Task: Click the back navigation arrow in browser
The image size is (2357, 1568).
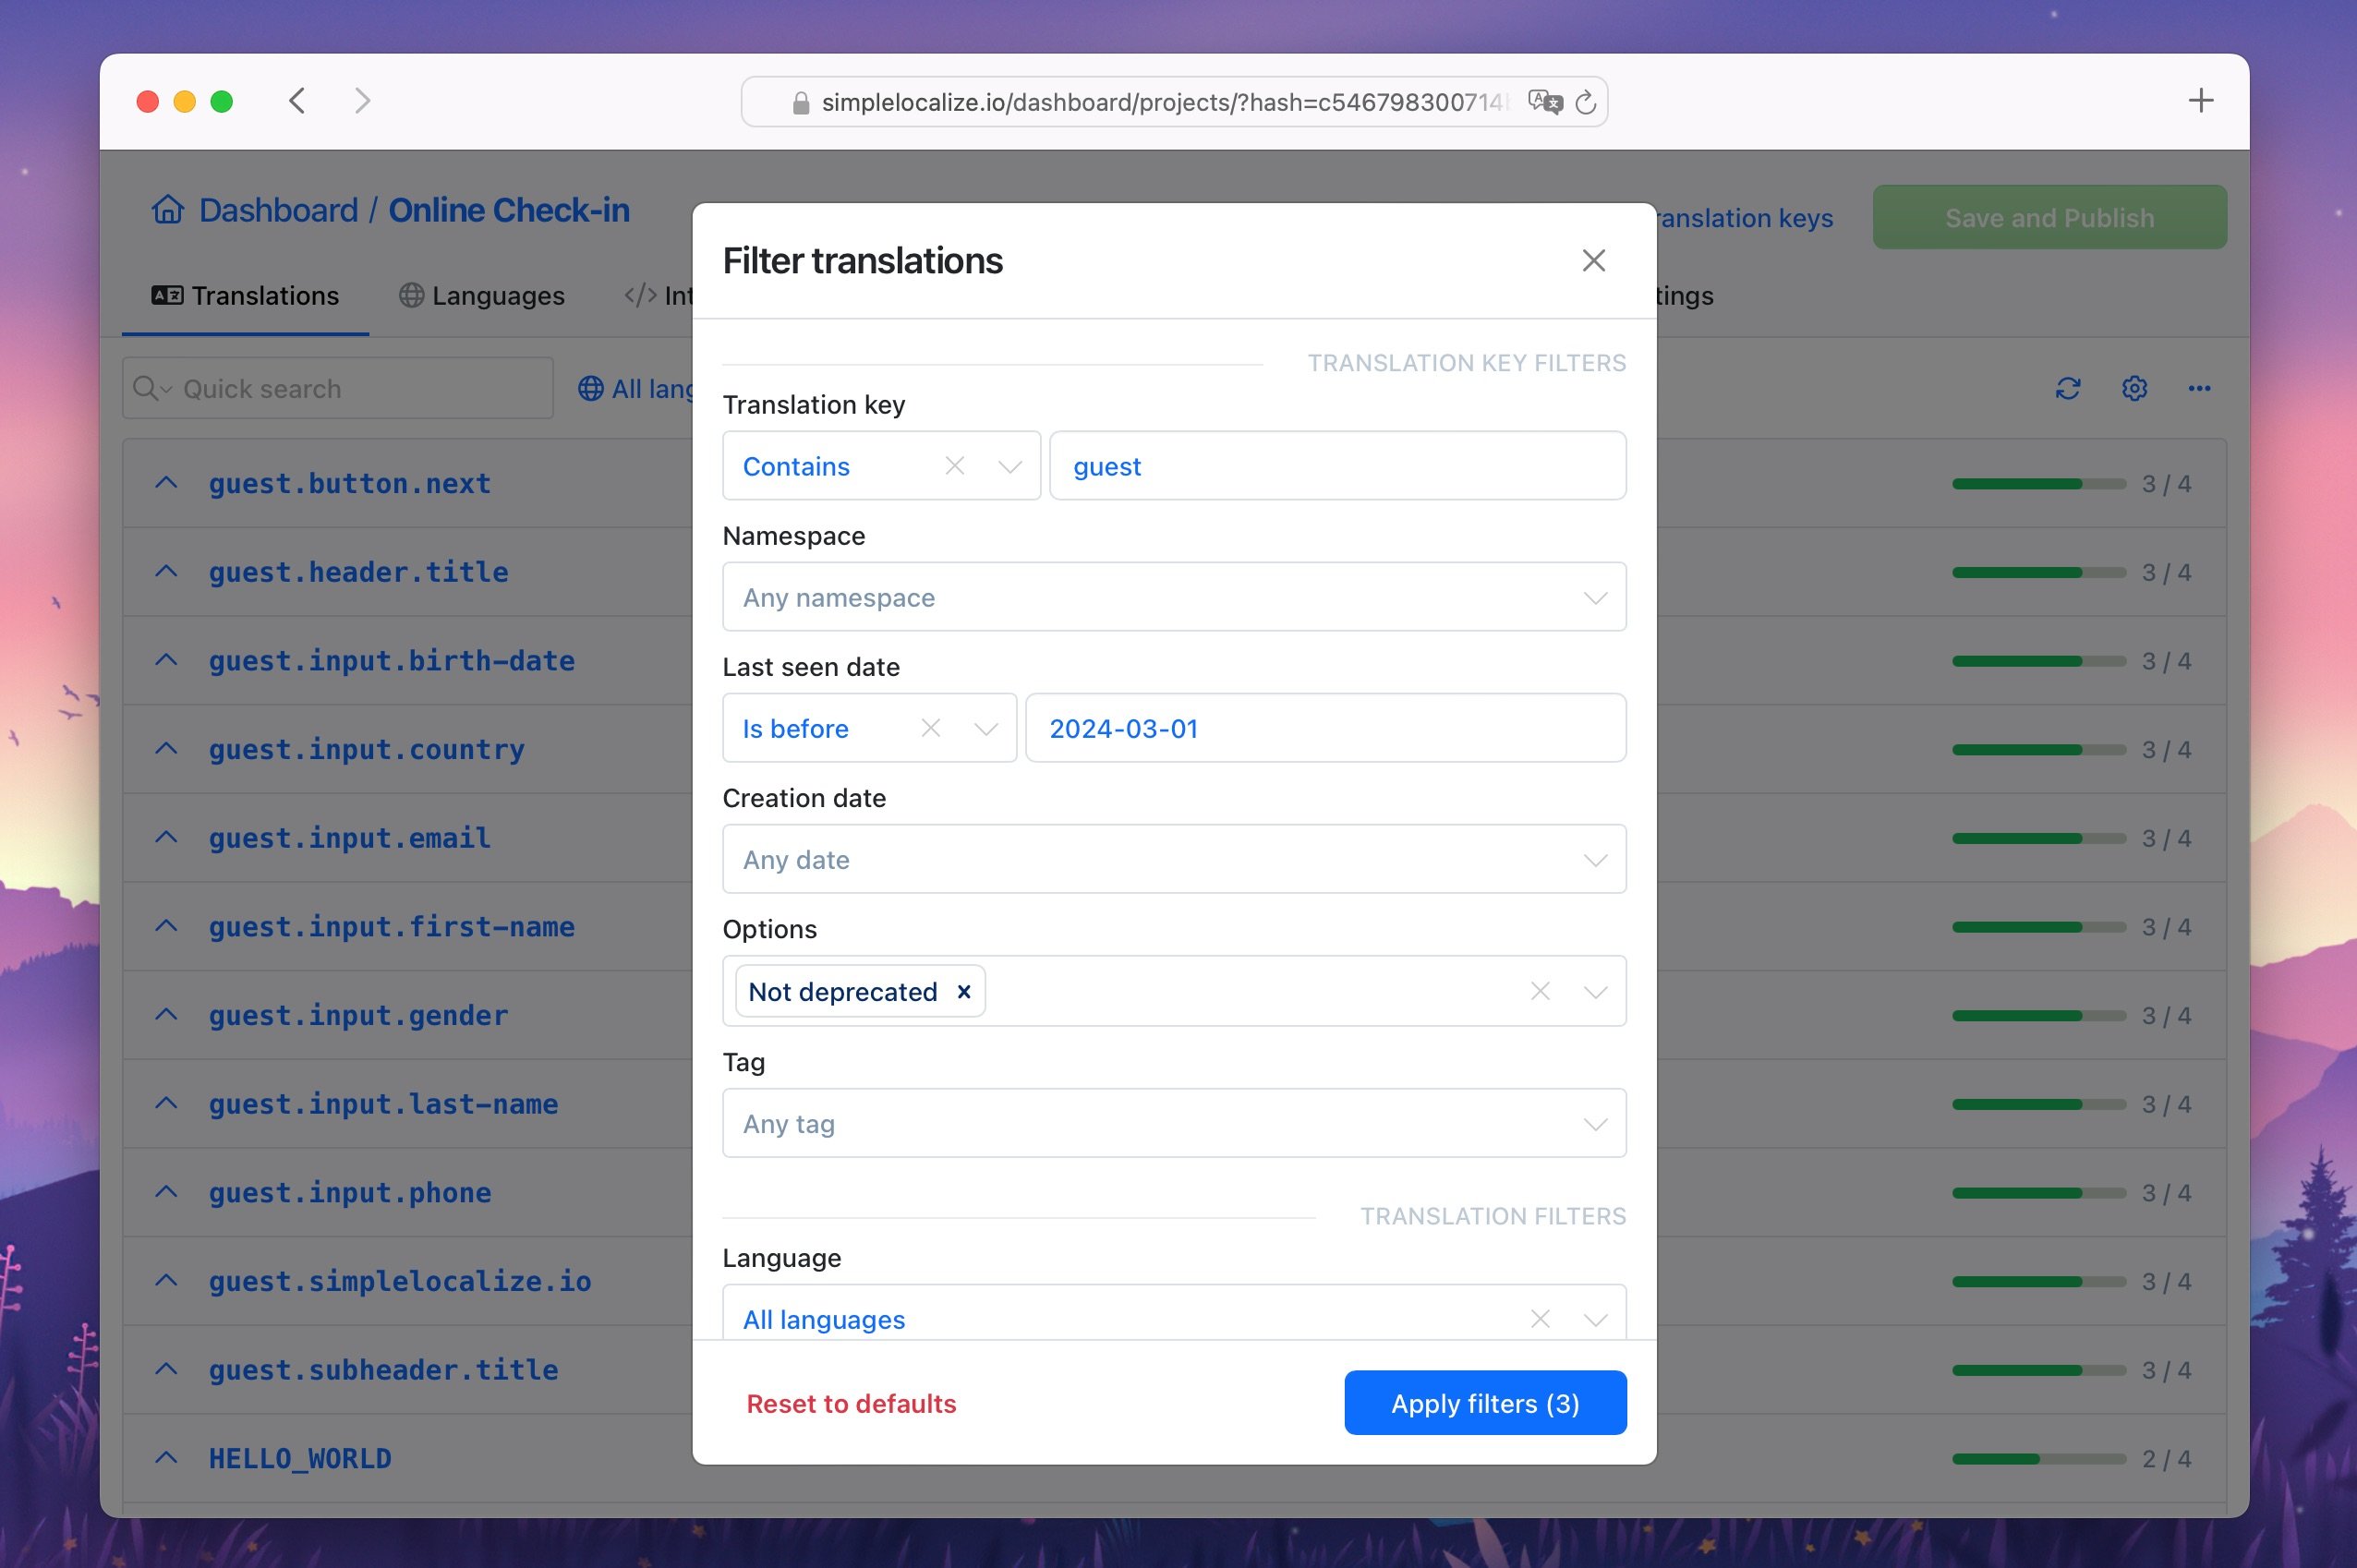Action: click(x=296, y=100)
